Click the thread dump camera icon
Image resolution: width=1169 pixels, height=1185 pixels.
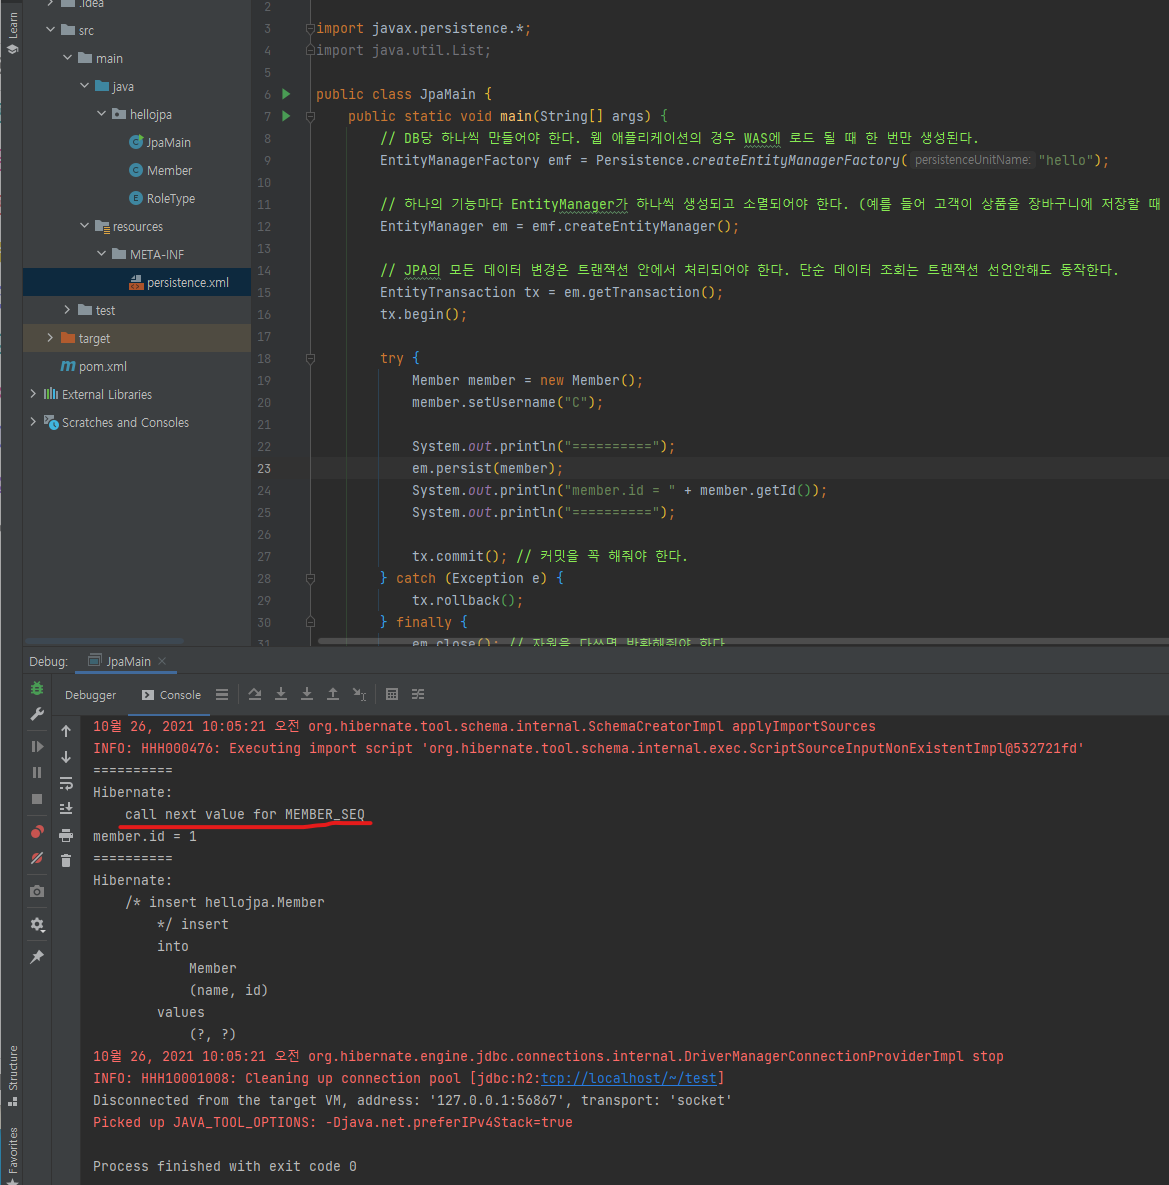click(37, 892)
